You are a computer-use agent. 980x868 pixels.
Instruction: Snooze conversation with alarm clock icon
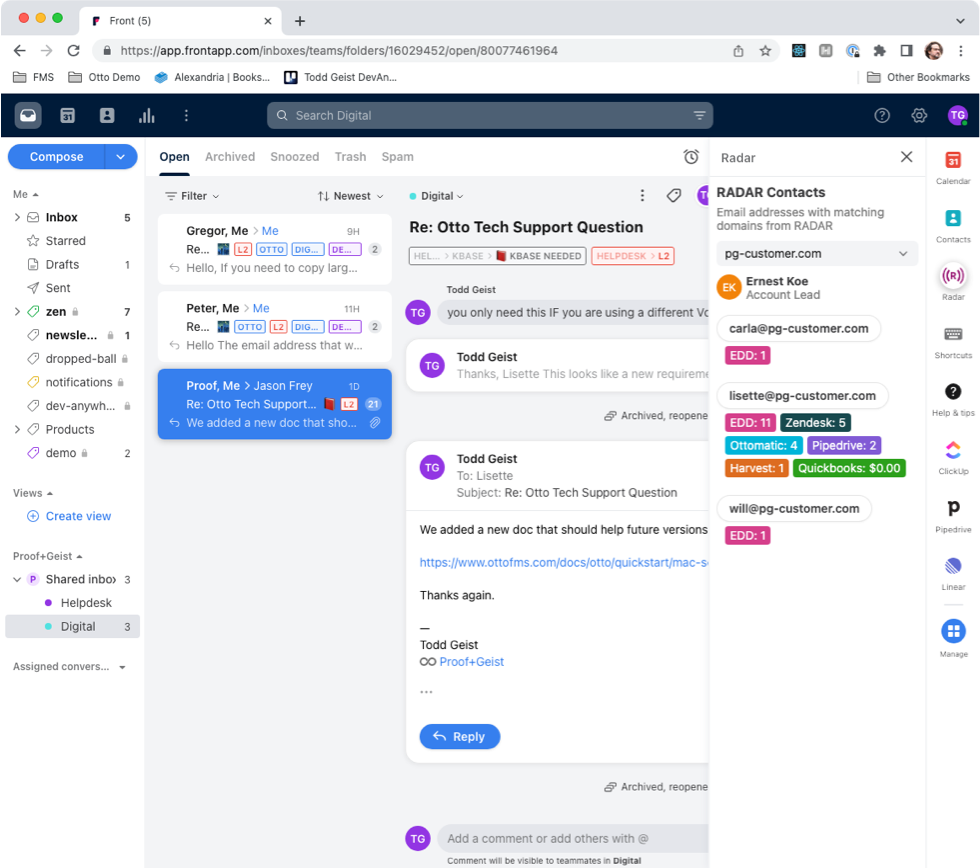[691, 157]
